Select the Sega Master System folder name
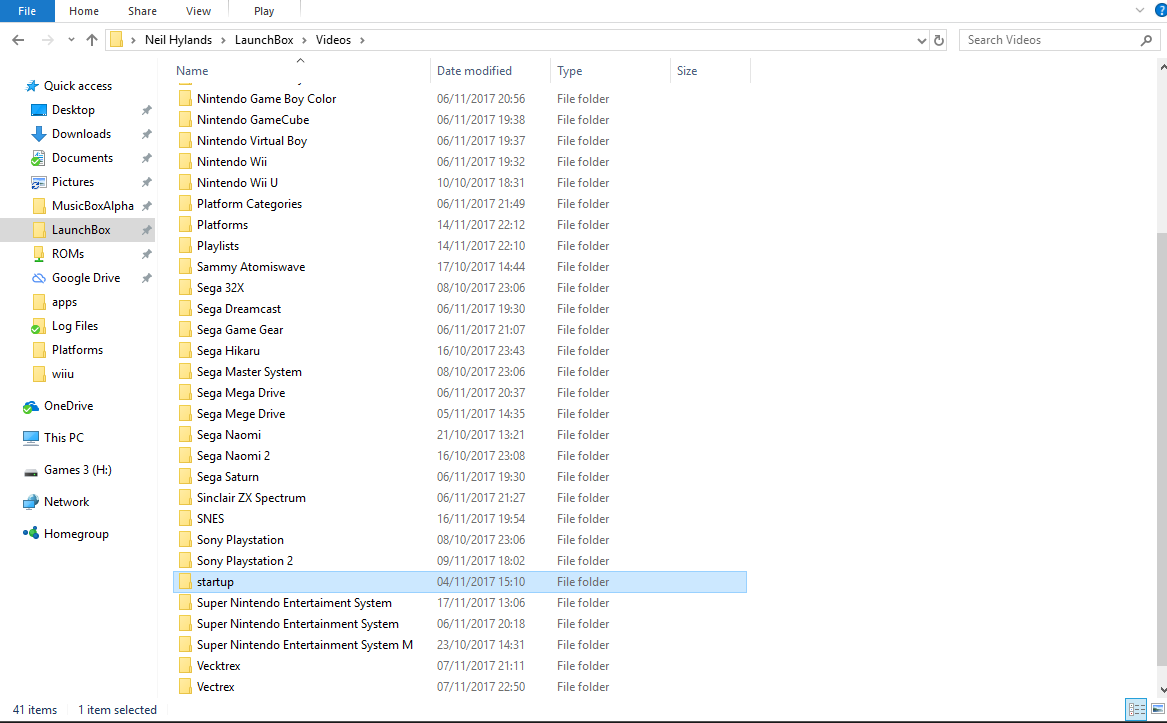 pos(249,372)
